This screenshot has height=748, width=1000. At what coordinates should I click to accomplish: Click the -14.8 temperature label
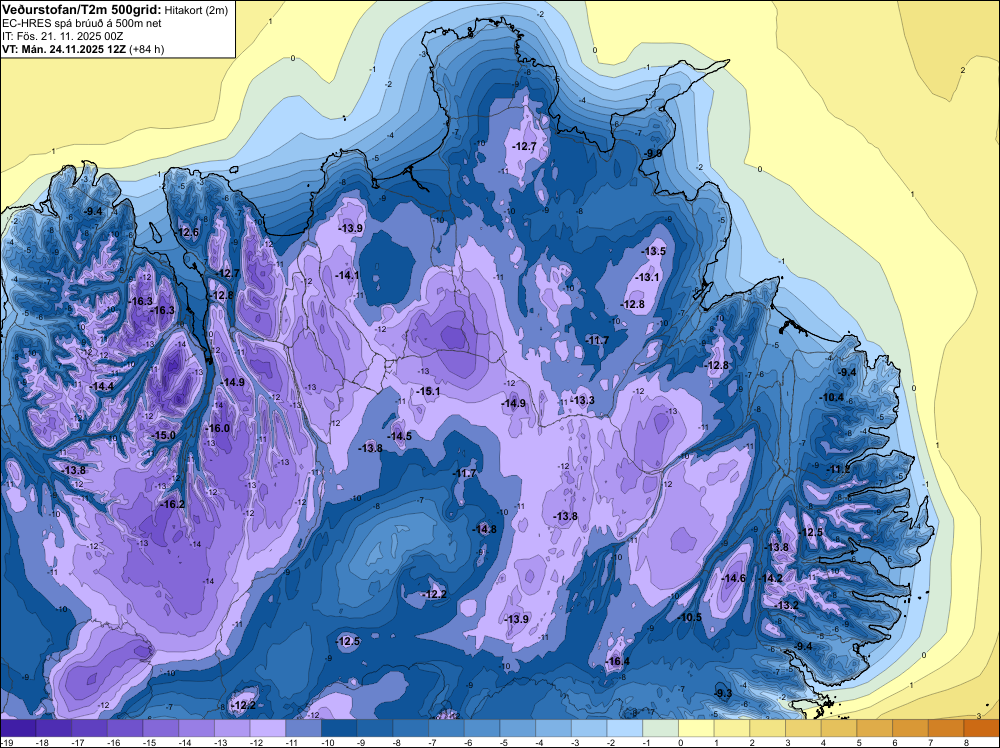[484, 529]
